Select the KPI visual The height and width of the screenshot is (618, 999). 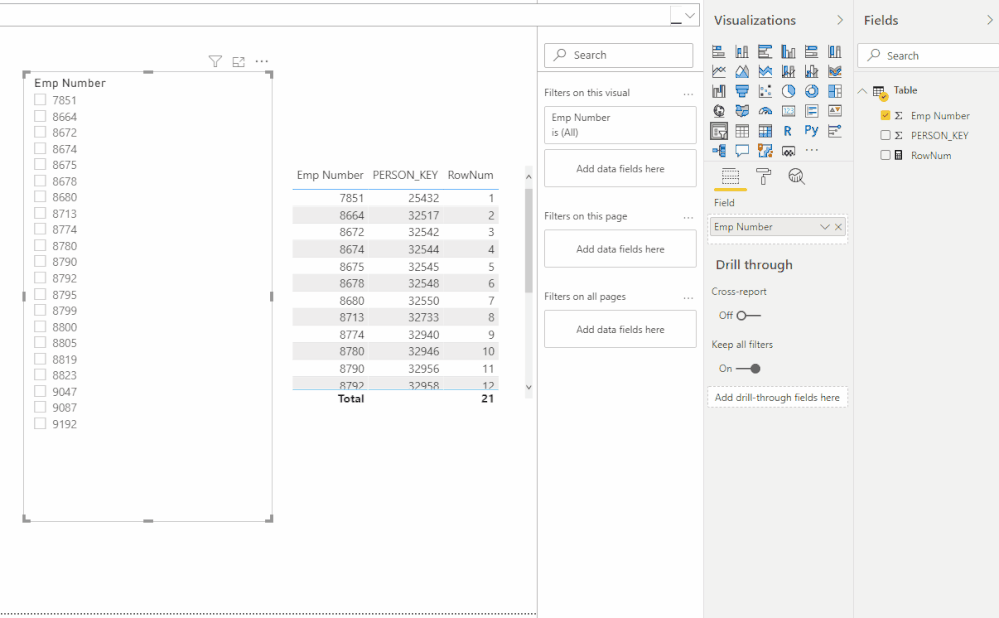[x=835, y=111]
